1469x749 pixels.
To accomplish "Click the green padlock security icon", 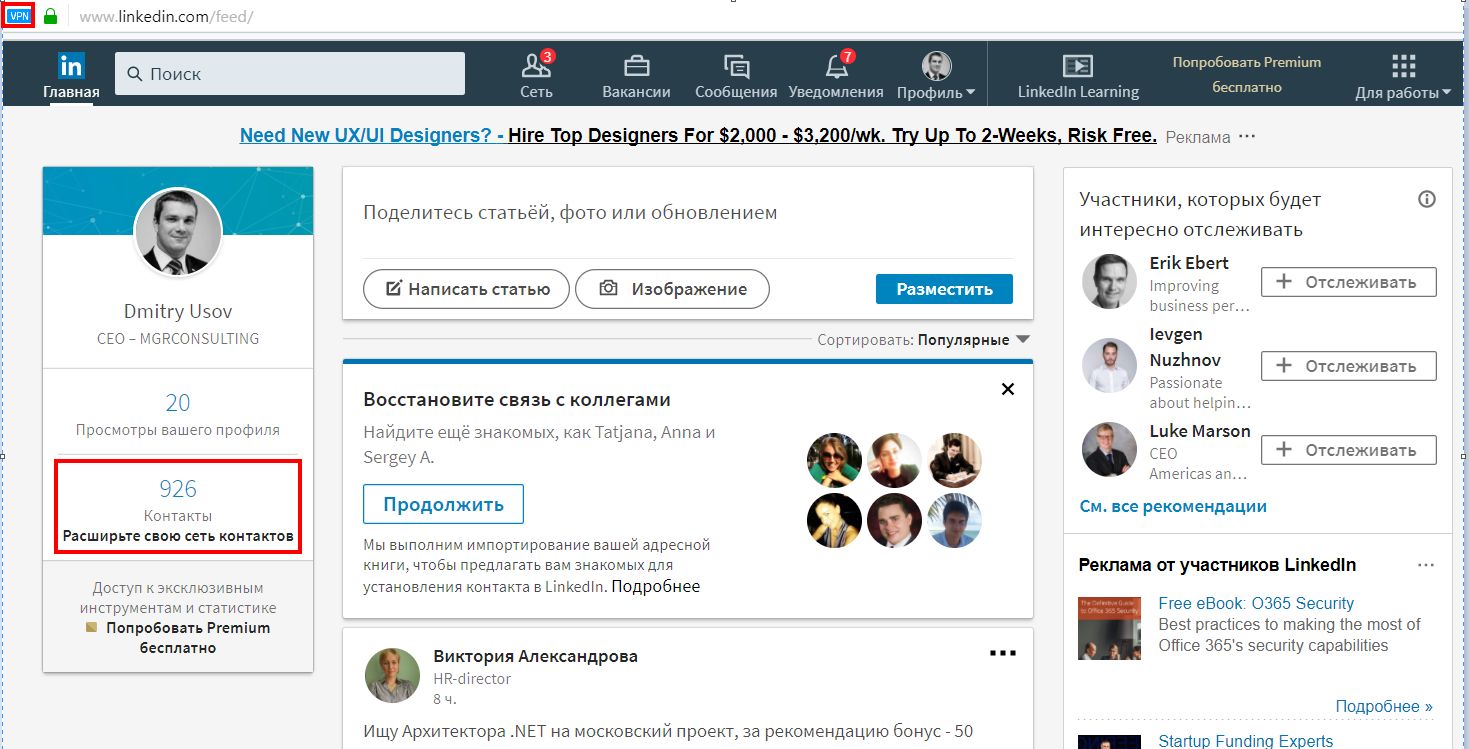I will click(51, 16).
